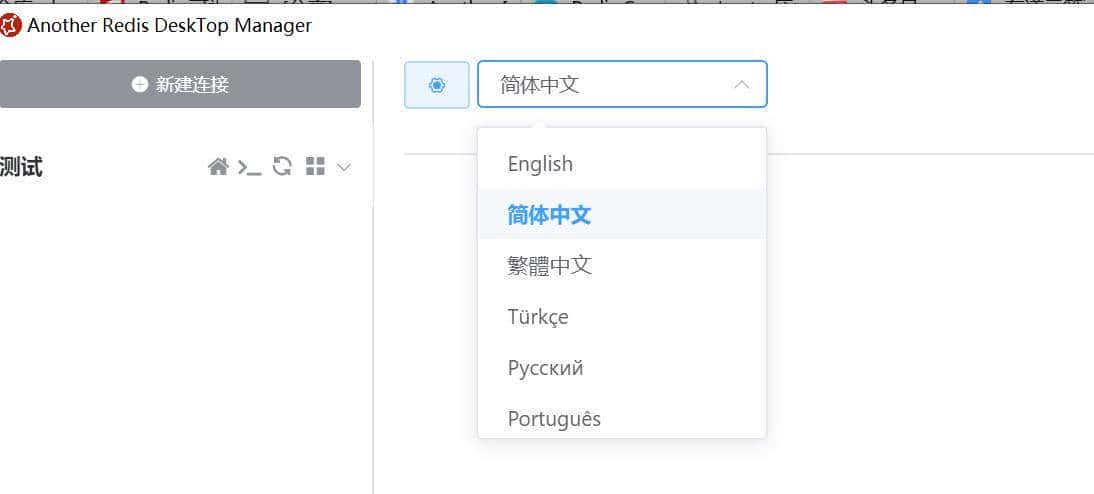
Task: Click the 新建连接 new connection button
Action: [x=180, y=84]
